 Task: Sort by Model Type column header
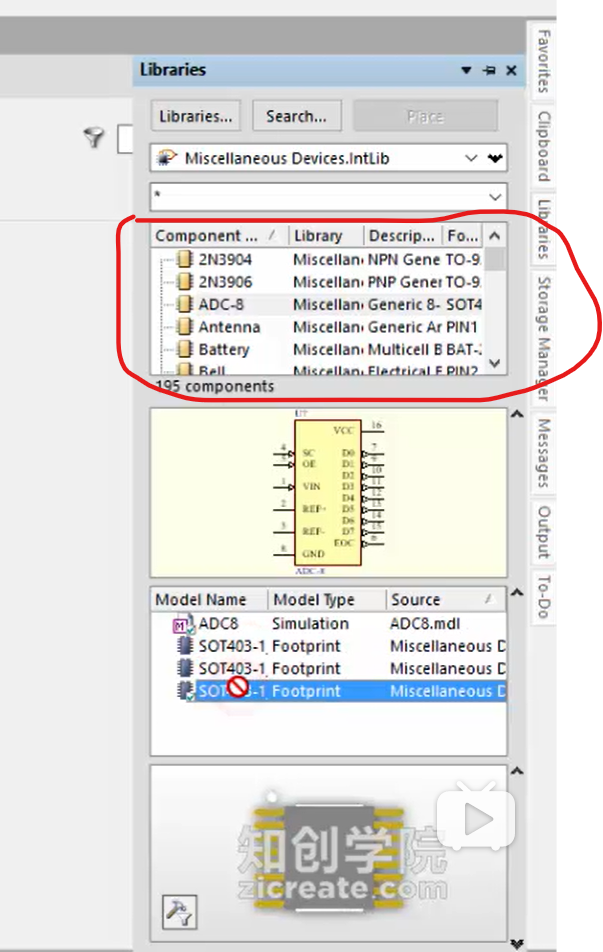(x=327, y=600)
